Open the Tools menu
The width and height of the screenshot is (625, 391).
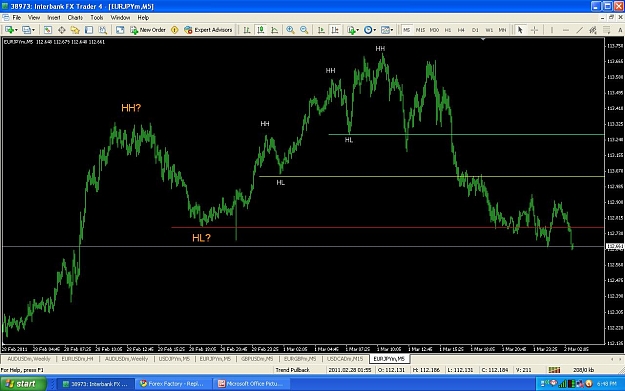97,18
